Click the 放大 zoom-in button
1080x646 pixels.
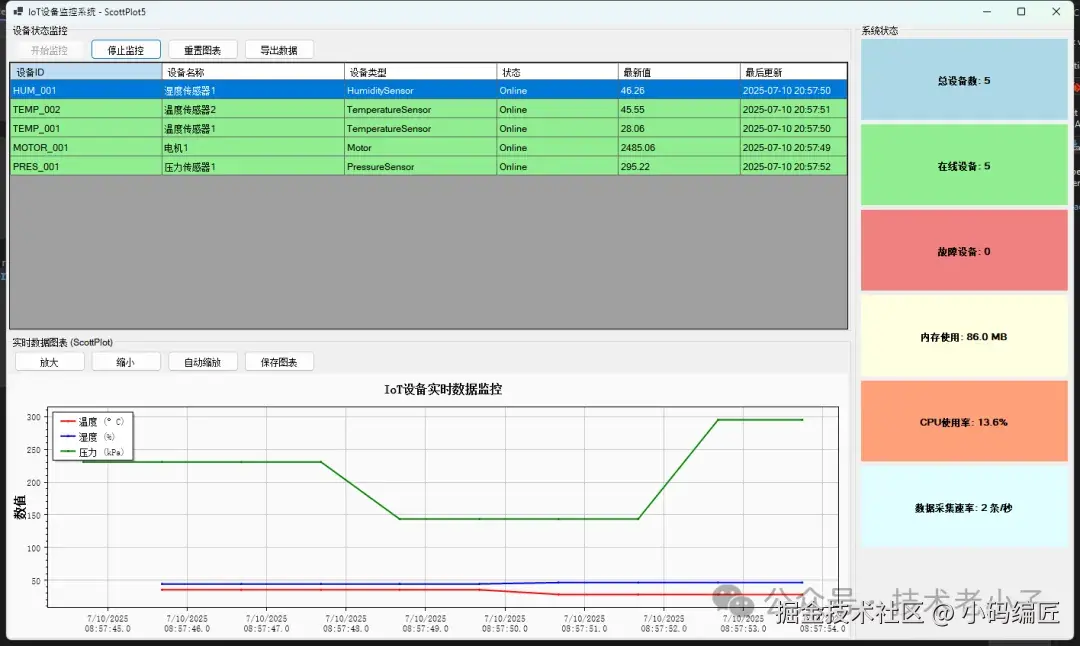point(50,362)
